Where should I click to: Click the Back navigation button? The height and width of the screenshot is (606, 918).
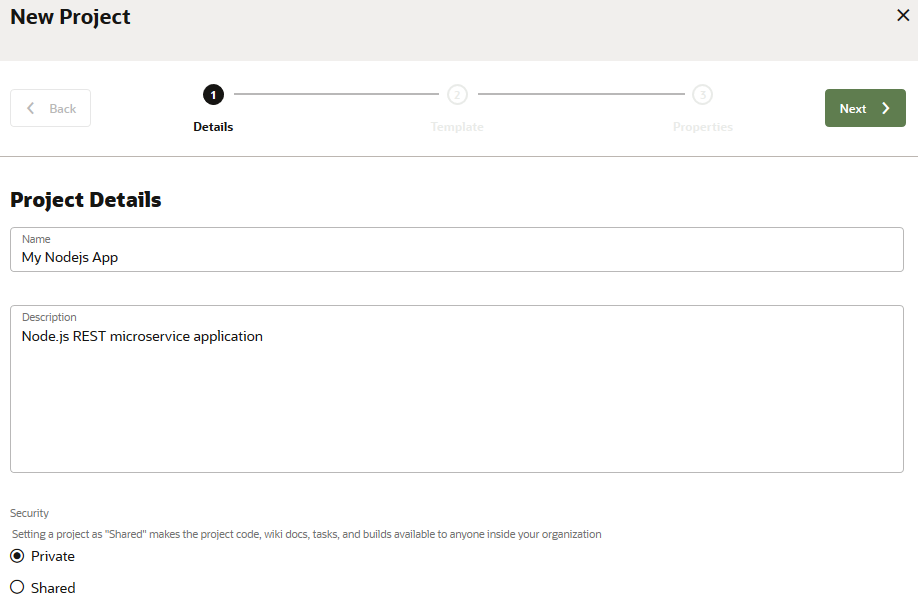tap(50, 108)
